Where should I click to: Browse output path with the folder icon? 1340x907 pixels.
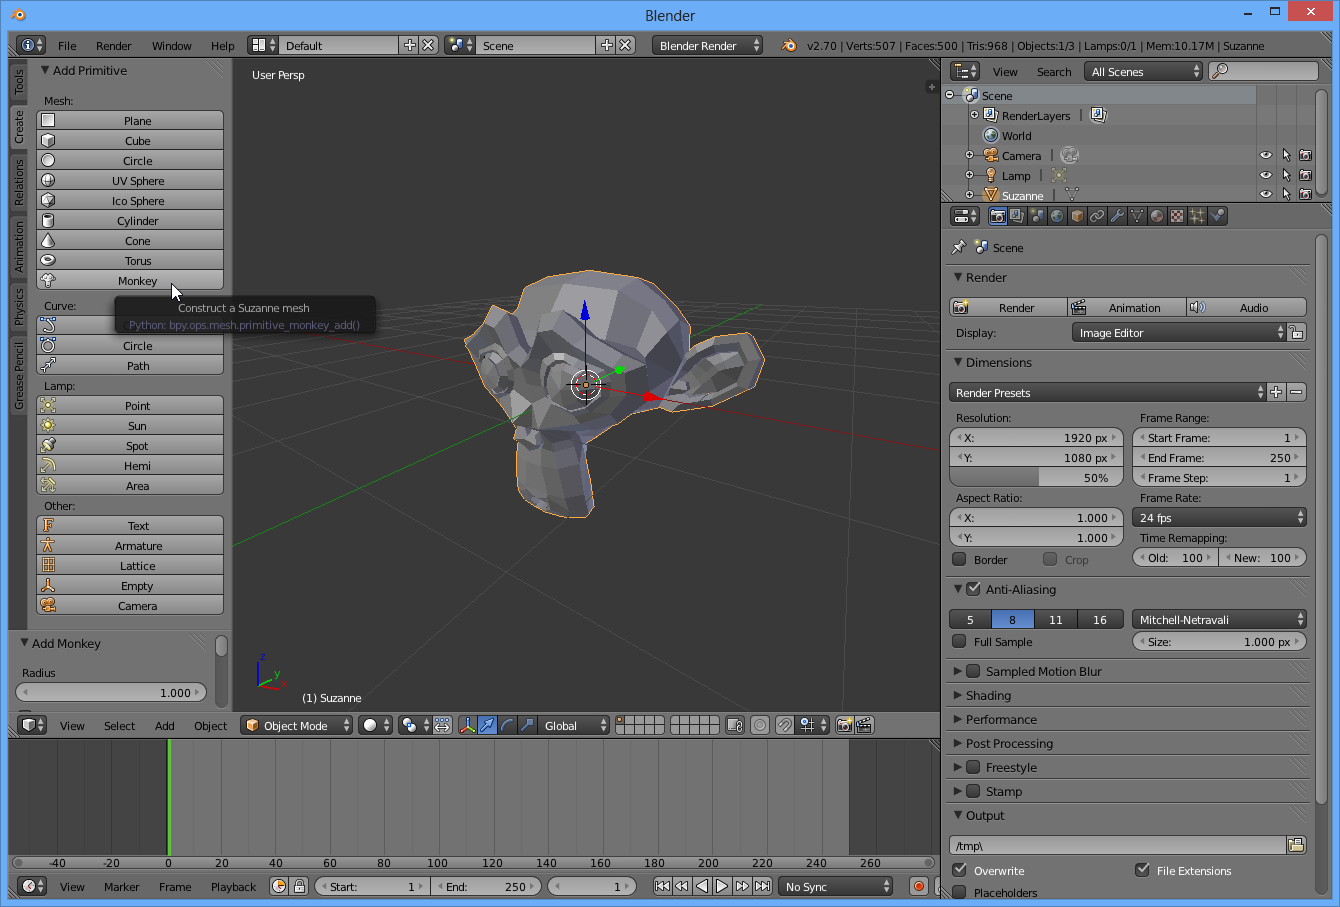[1296, 845]
